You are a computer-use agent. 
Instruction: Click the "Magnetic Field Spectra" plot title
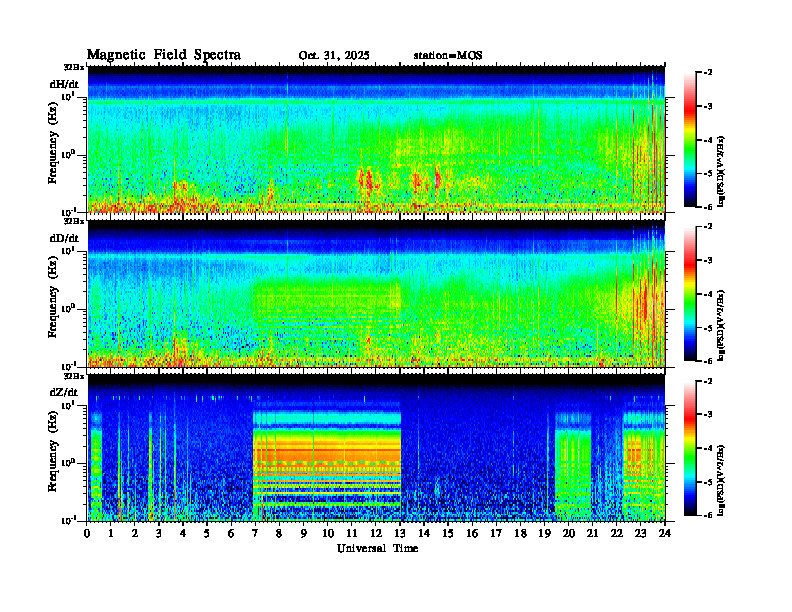pos(164,55)
